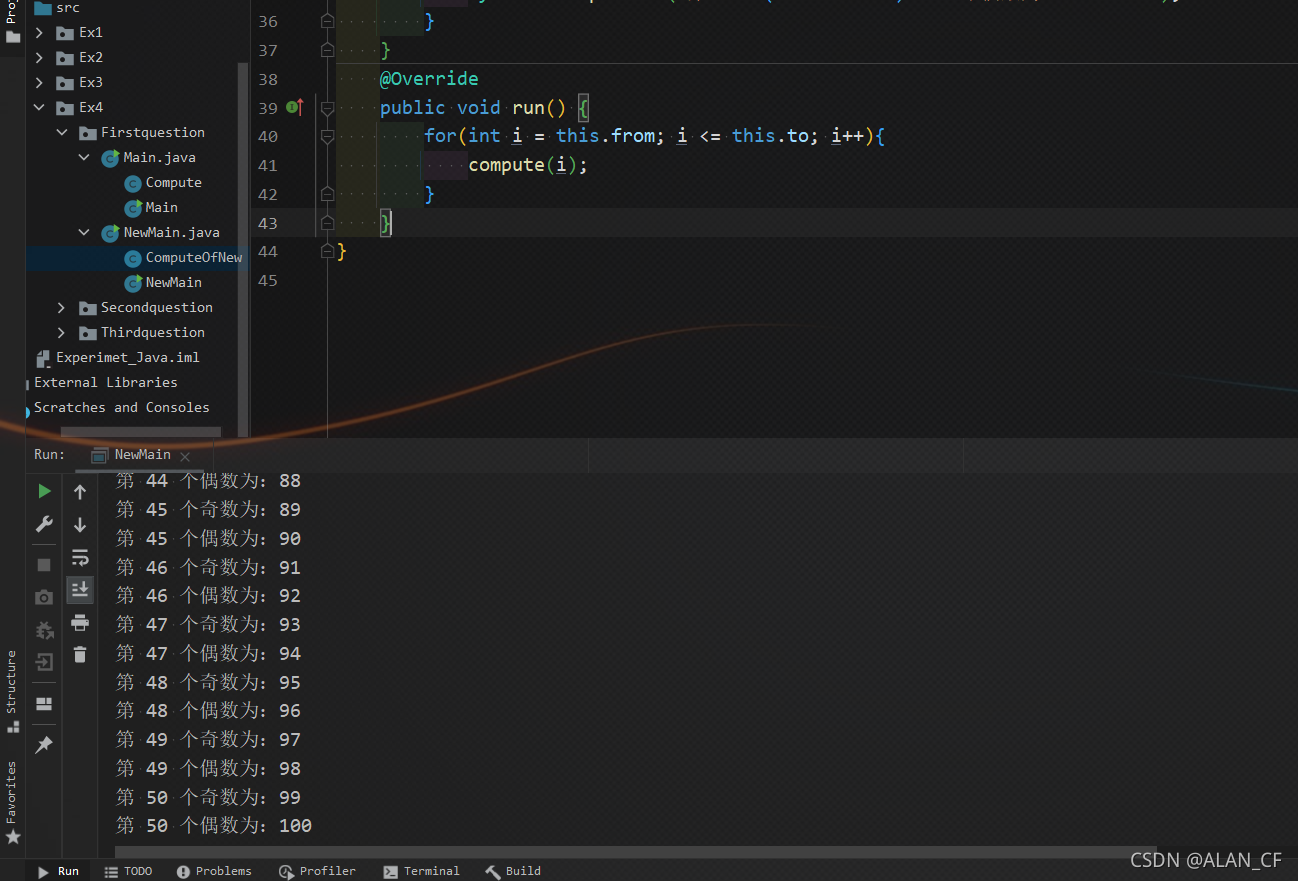Image resolution: width=1298 pixels, height=881 pixels.
Task: Click project tree vertical scrollbar
Action: pos(243,248)
